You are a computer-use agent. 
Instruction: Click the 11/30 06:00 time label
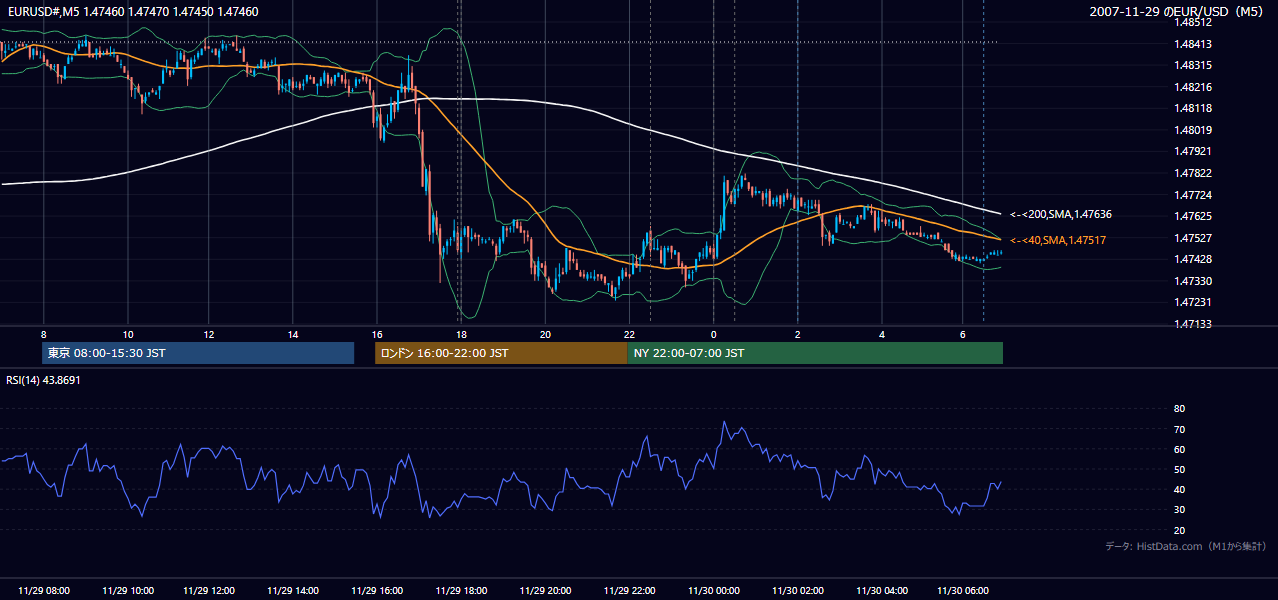tap(964, 590)
